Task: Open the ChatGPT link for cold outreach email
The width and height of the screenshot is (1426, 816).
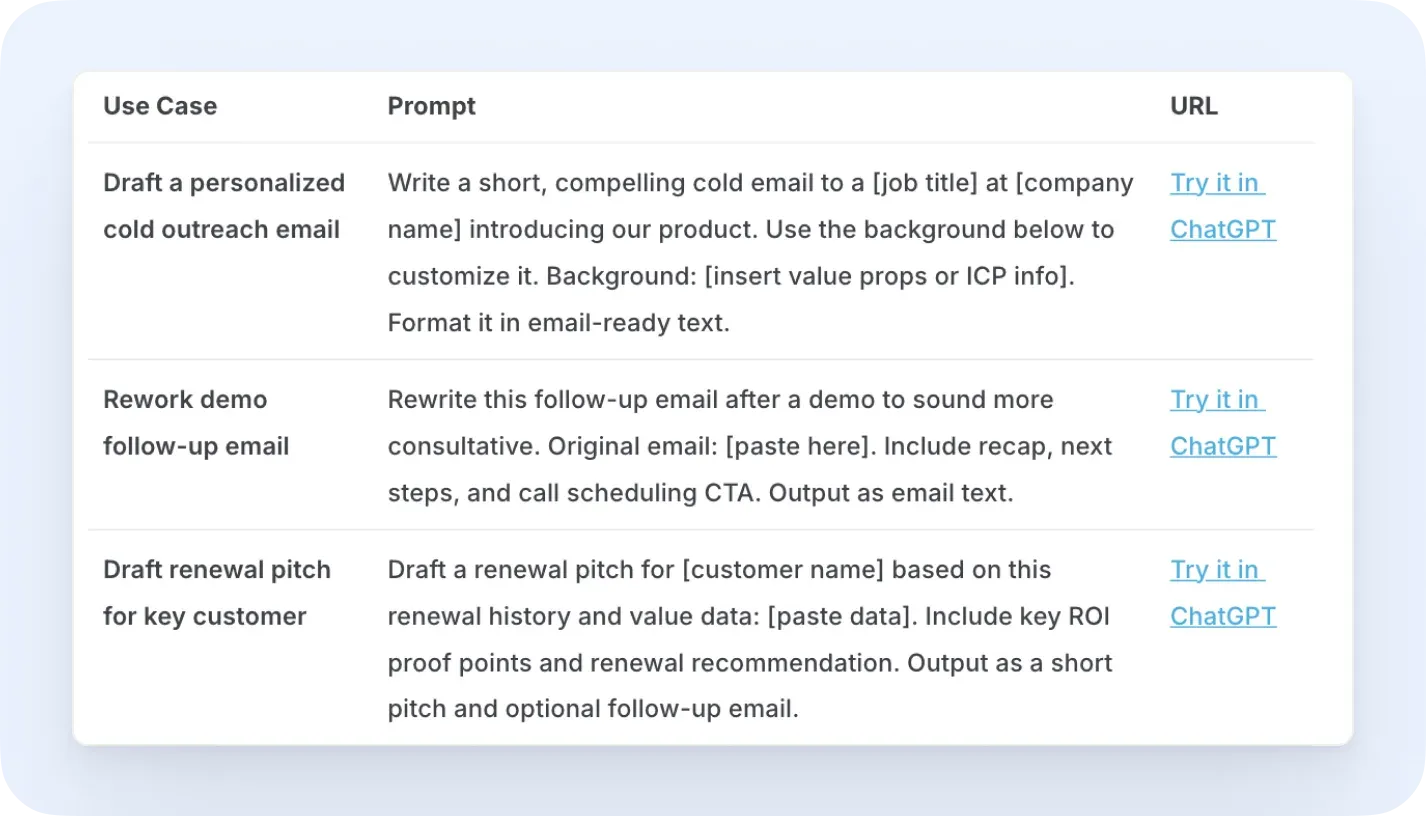Action: pyautogui.click(x=1222, y=206)
